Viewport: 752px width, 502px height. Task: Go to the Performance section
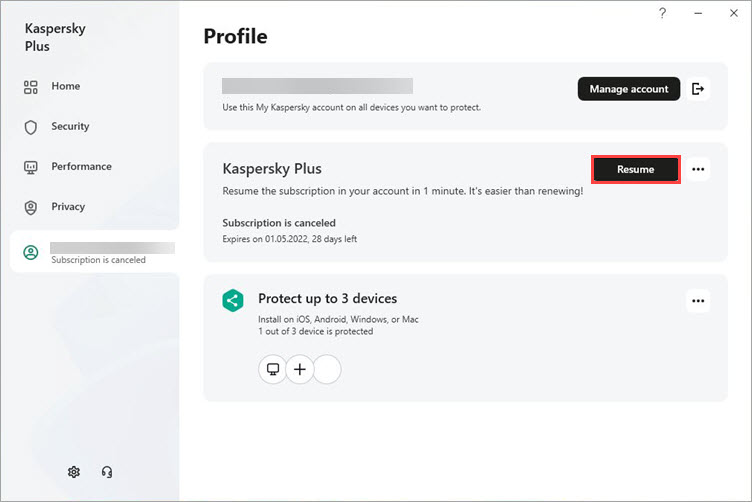(82, 167)
